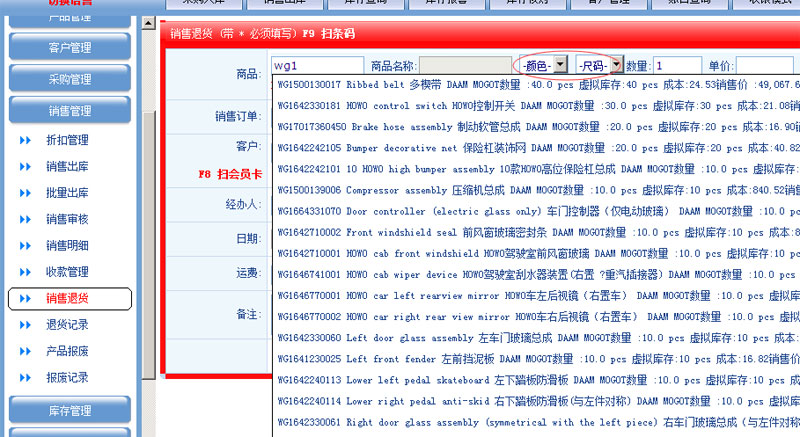Open 退货记录 from the sidebar
The height and width of the screenshot is (437, 800).
(67, 325)
